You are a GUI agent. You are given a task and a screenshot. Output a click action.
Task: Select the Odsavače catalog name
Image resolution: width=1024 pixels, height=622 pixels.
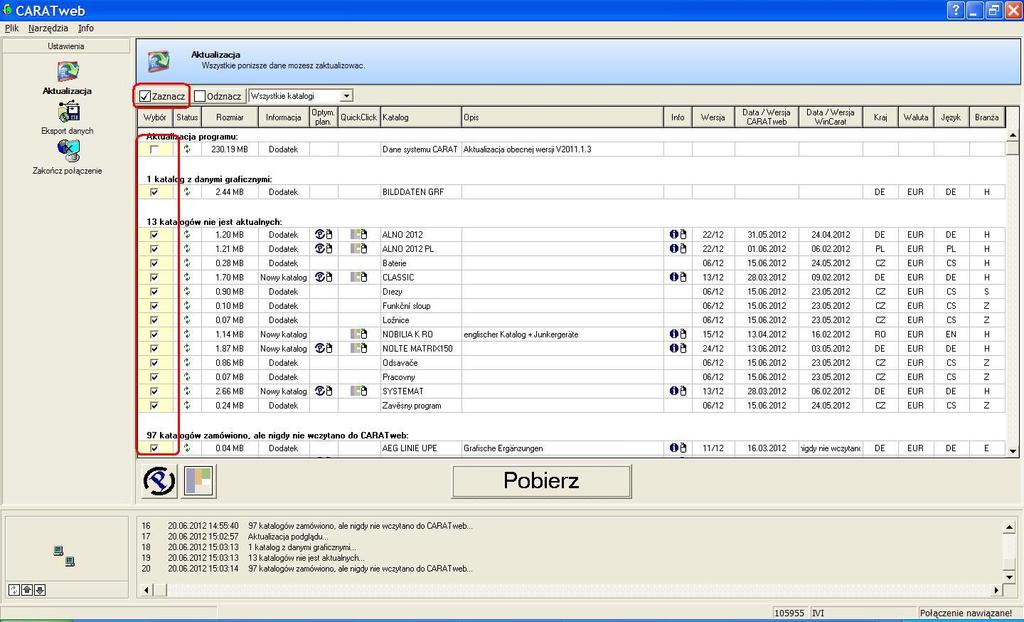click(x=400, y=363)
